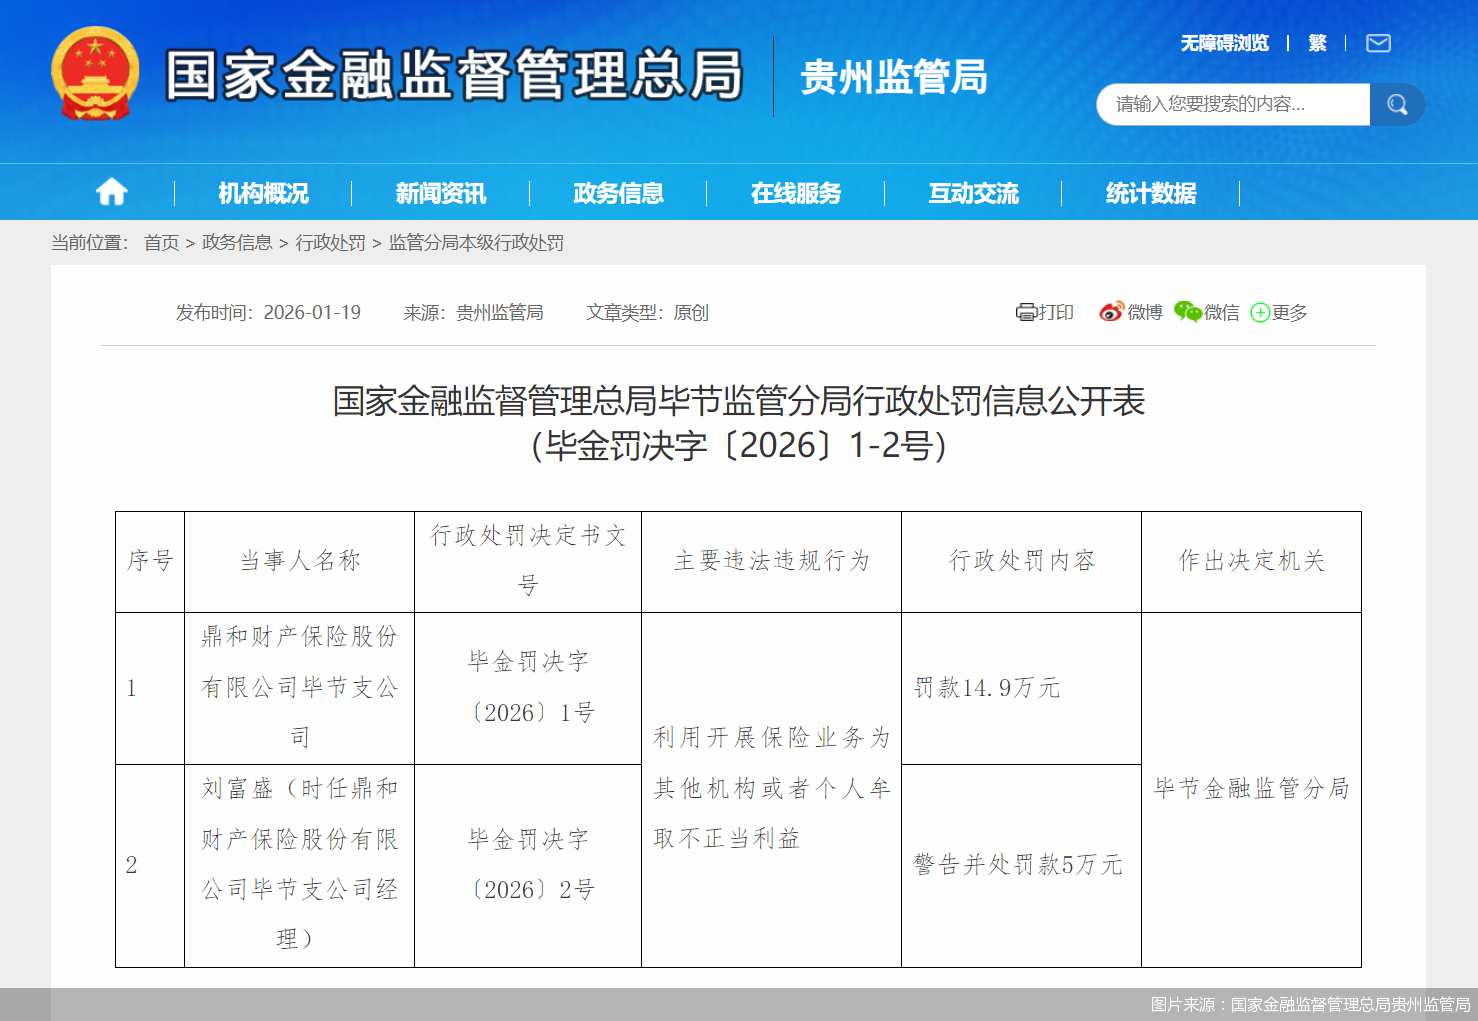
Task: Switch to simplified/traditional with the 繁 toggle
Action: 1316,43
